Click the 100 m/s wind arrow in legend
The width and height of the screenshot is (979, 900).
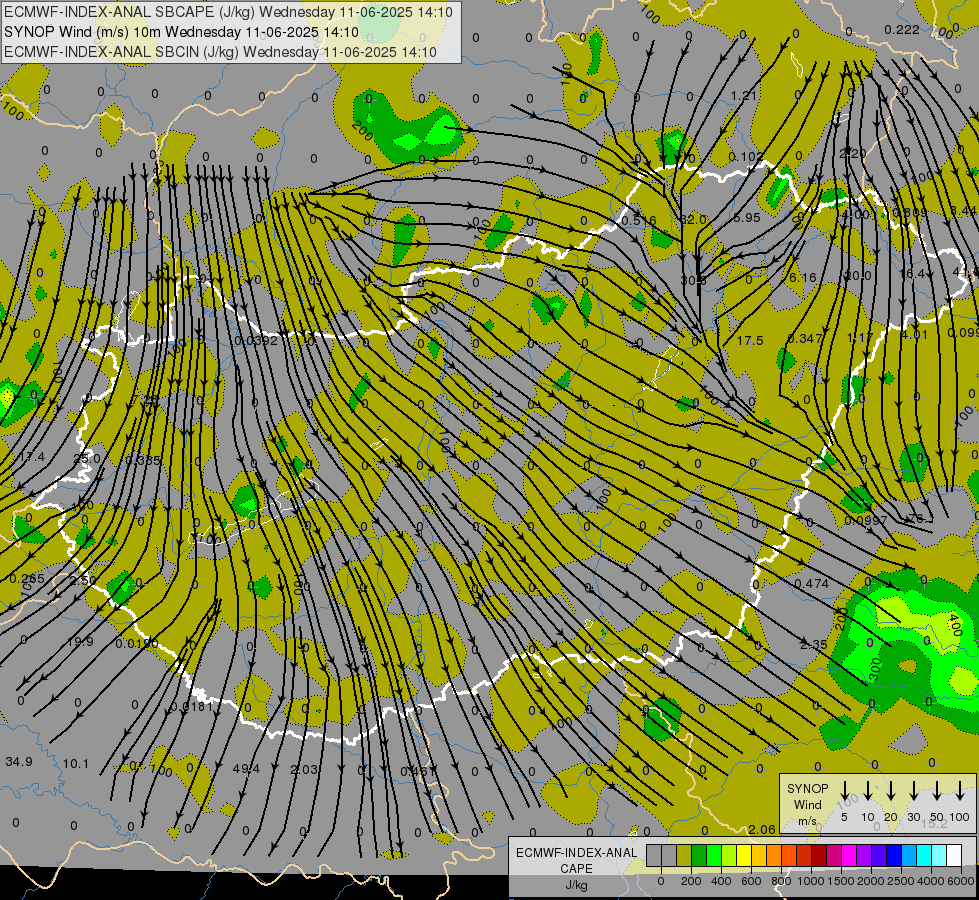coord(960,790)
